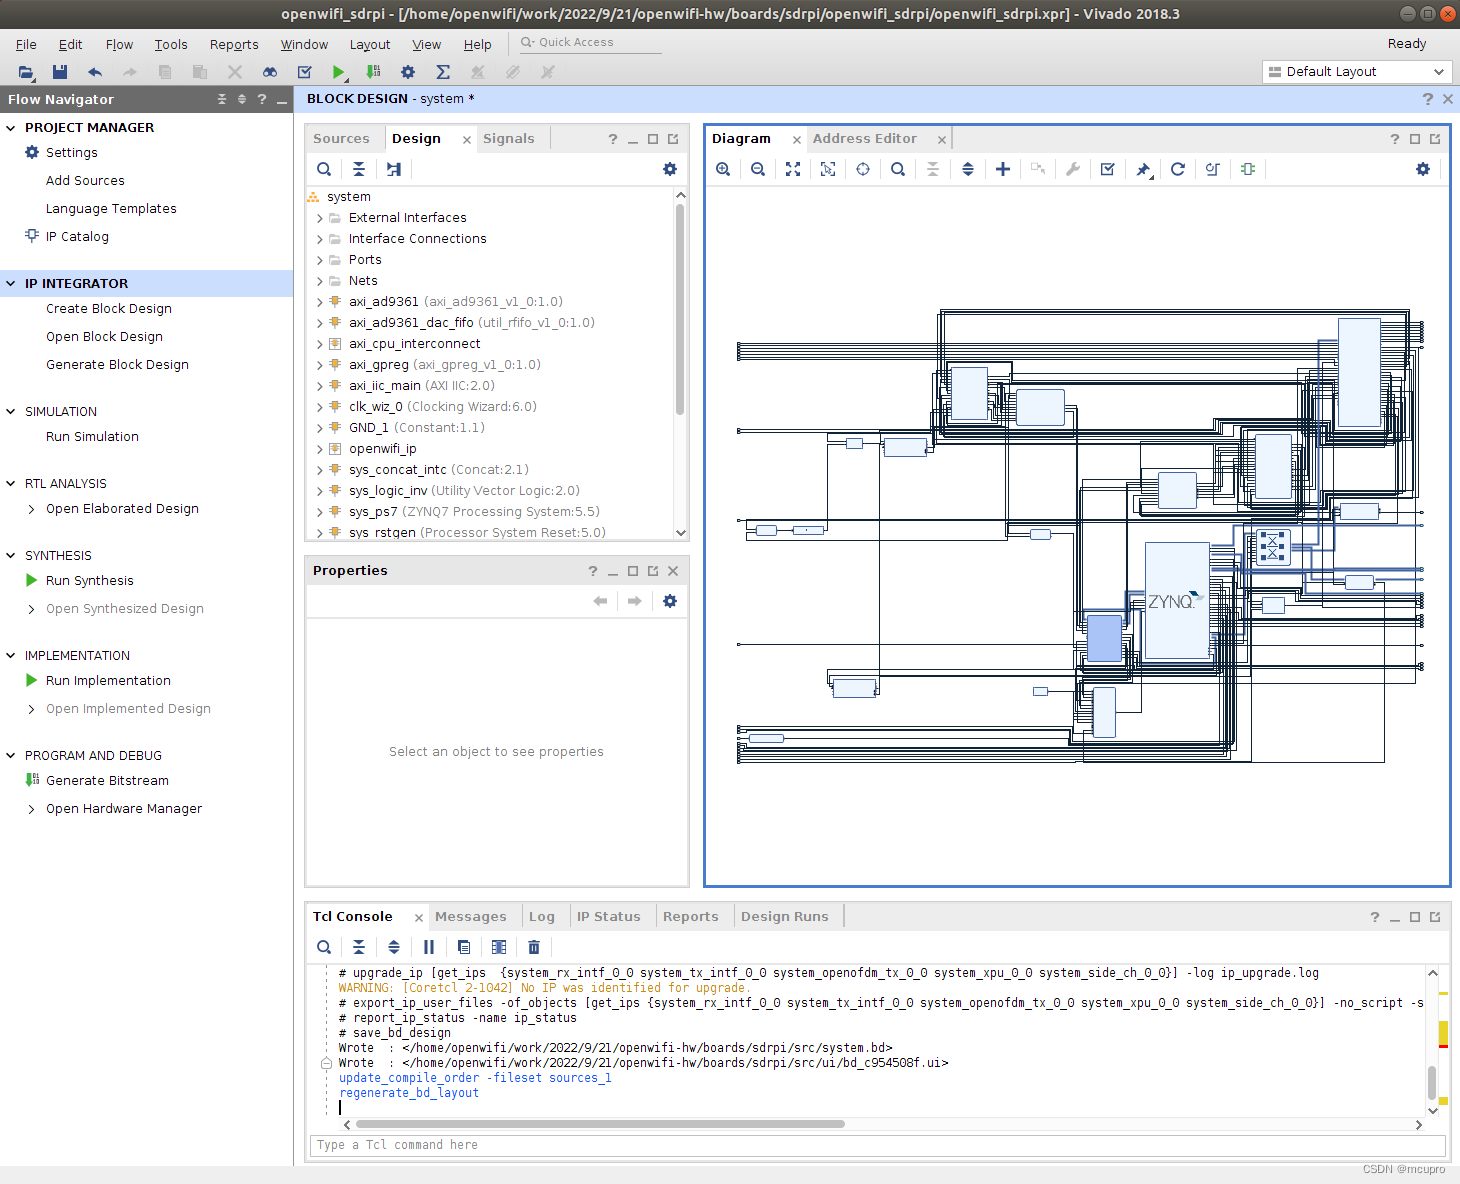Open IP Catalog
This screenshot has width=1460, height=1184.
click(x=77, y=237)
